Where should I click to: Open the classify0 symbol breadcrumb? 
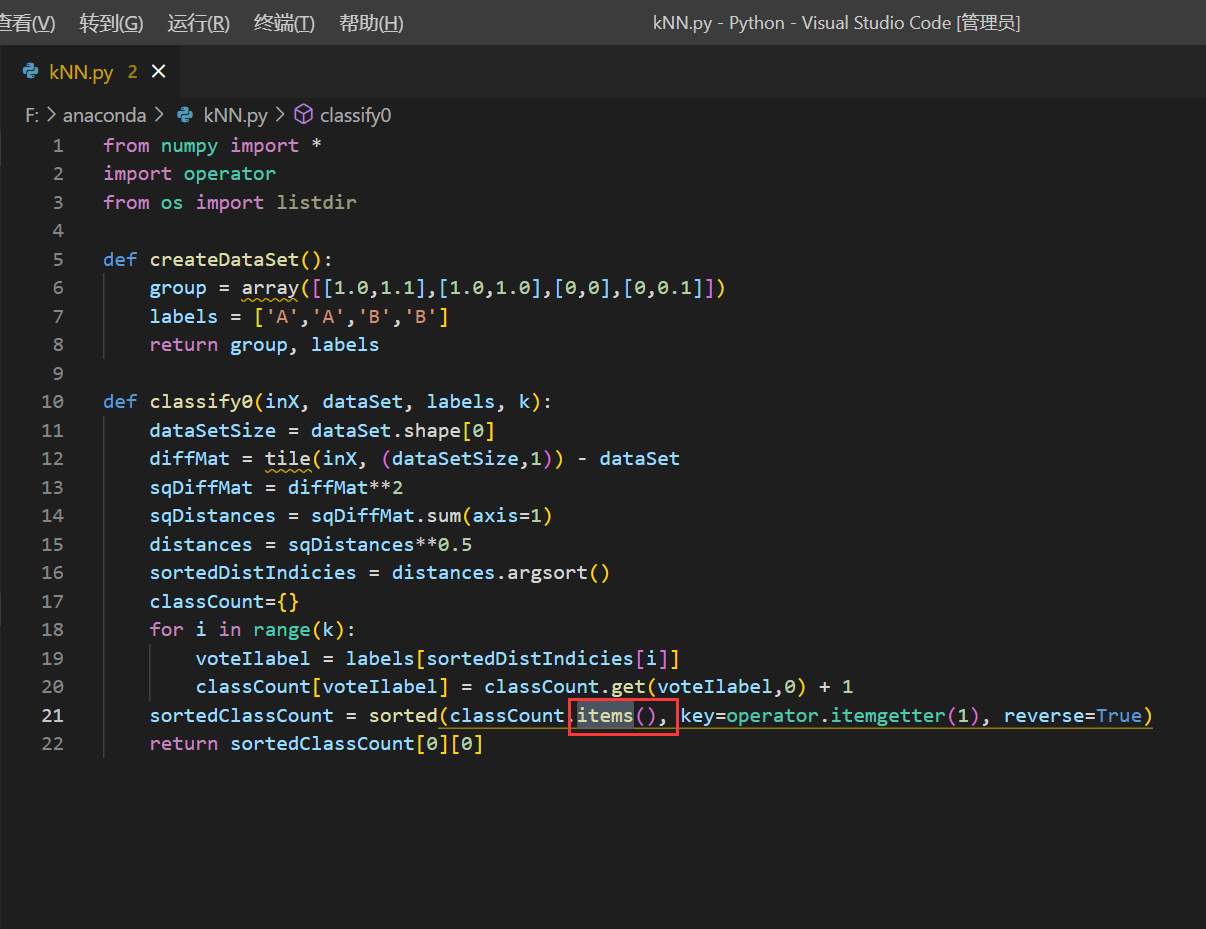point(355,115)
